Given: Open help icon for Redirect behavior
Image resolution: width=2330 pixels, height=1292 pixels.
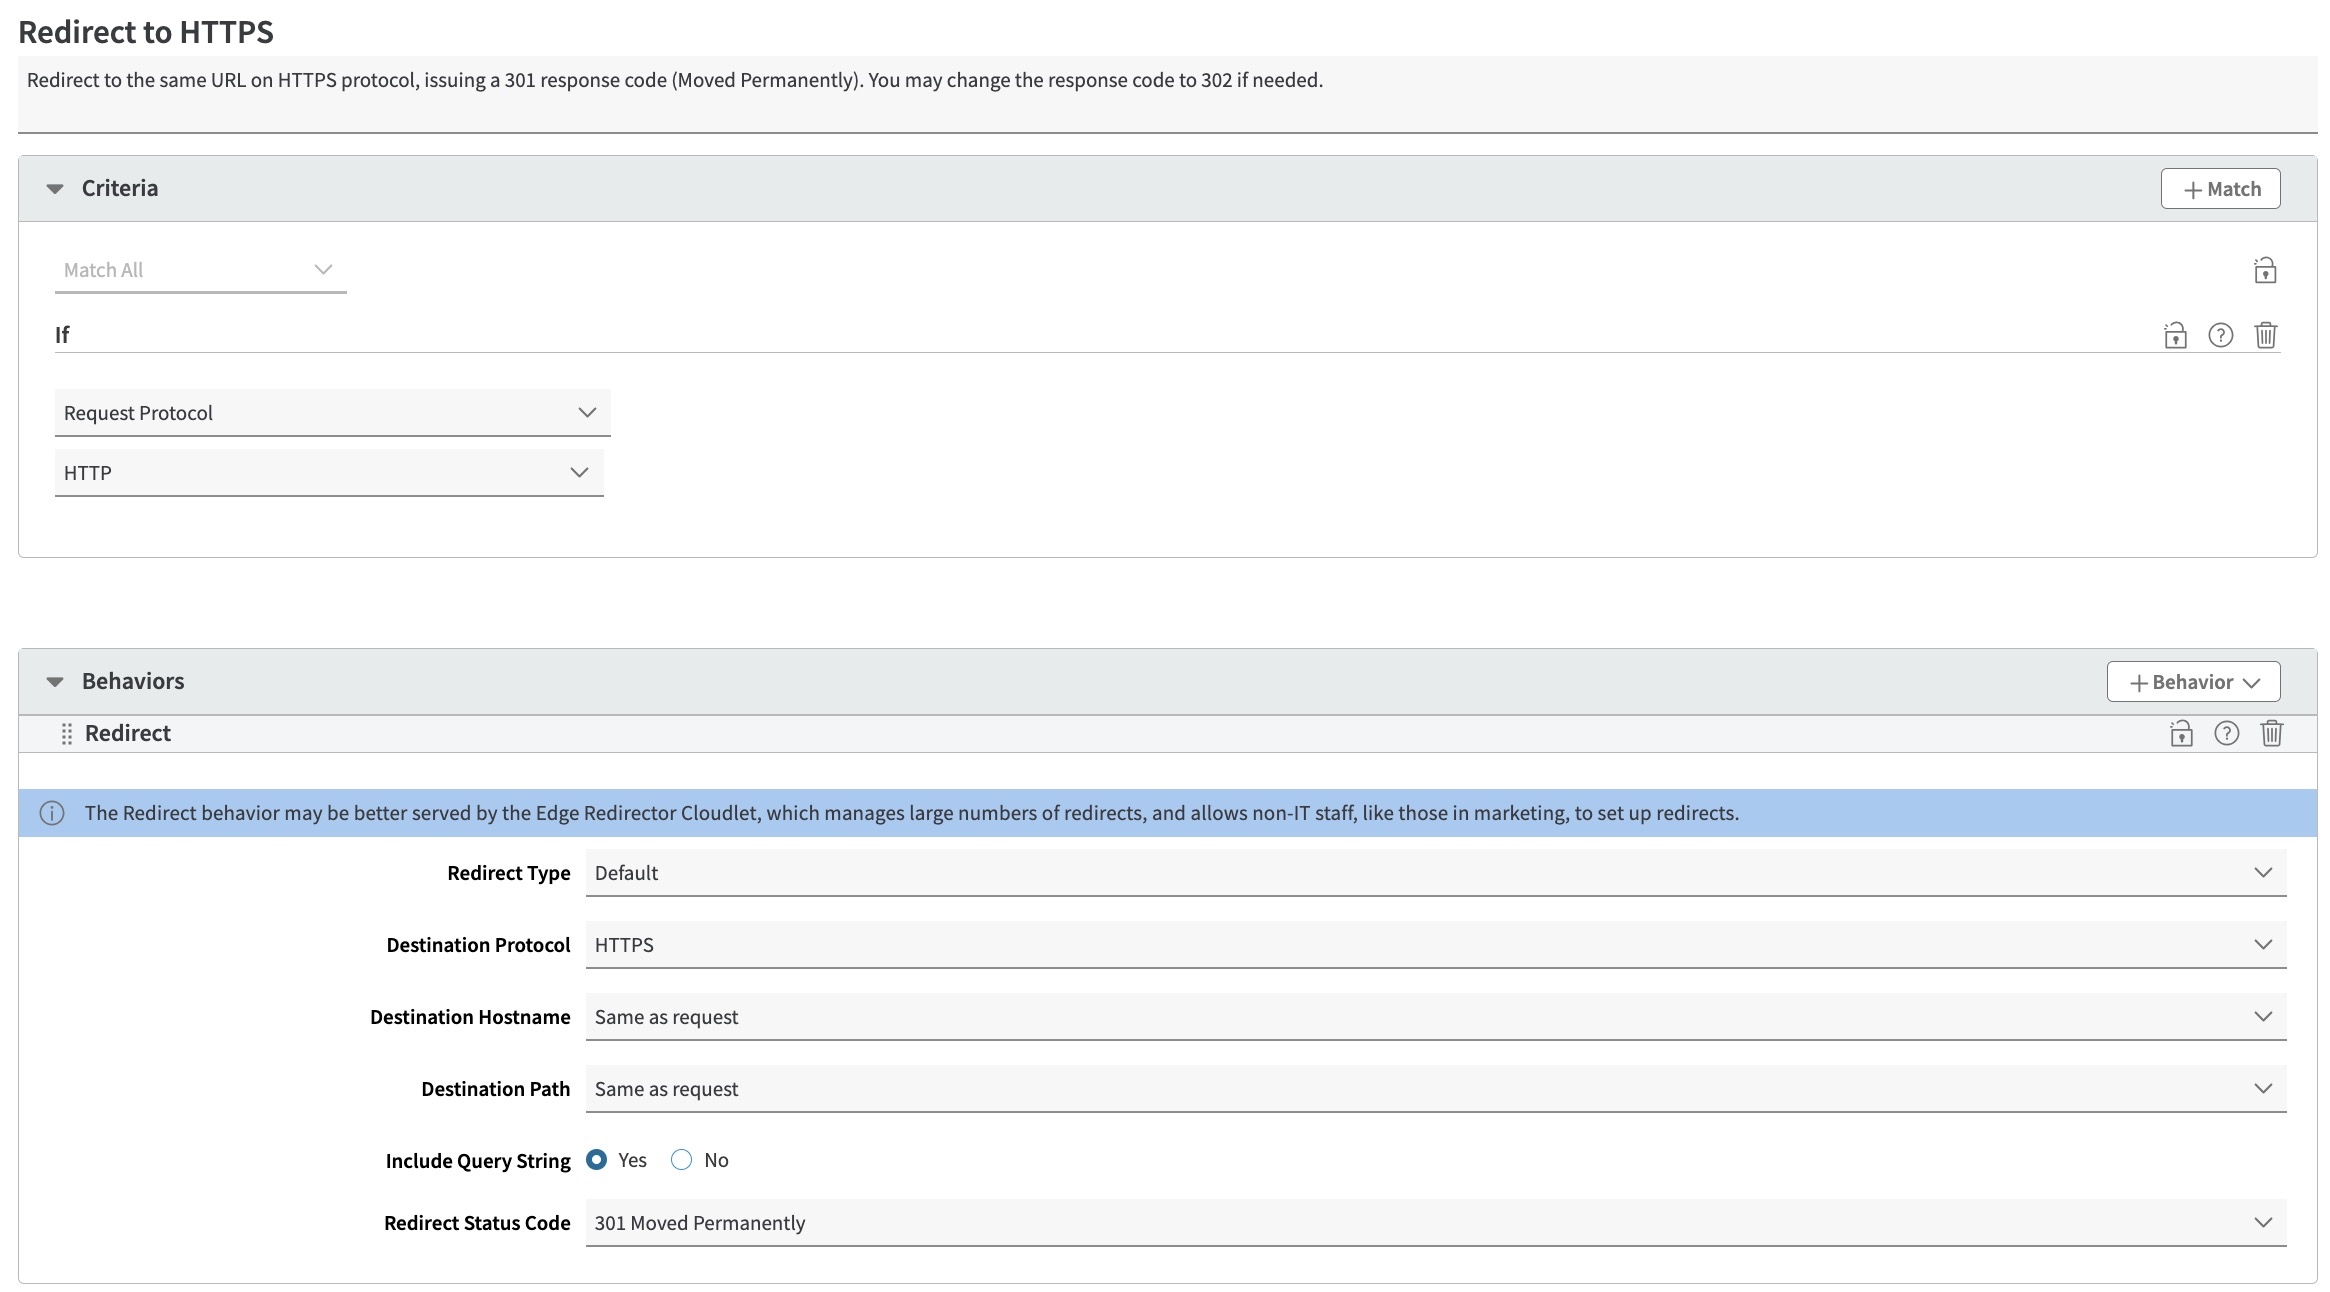Looking at the screenshot, I should [2226, 733].
